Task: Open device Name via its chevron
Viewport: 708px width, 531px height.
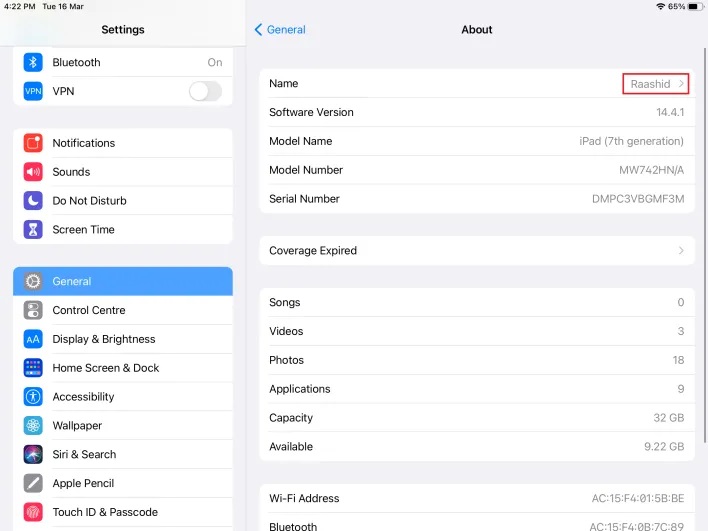Action: (681, 84)
